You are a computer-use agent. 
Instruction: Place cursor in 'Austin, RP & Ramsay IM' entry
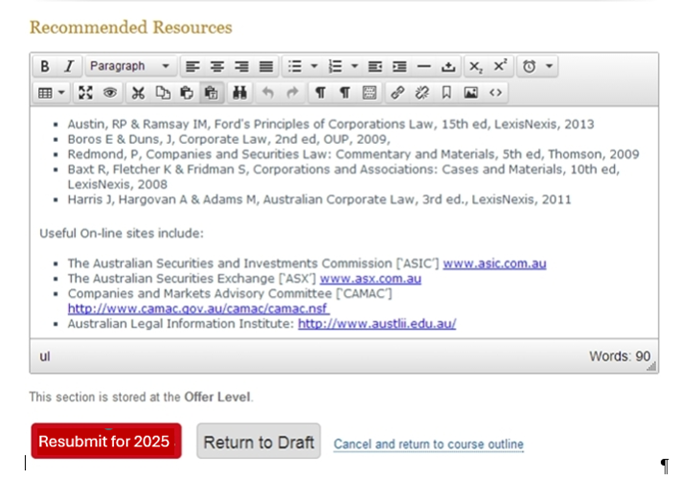pyautogui.click(x=330, y=124)
